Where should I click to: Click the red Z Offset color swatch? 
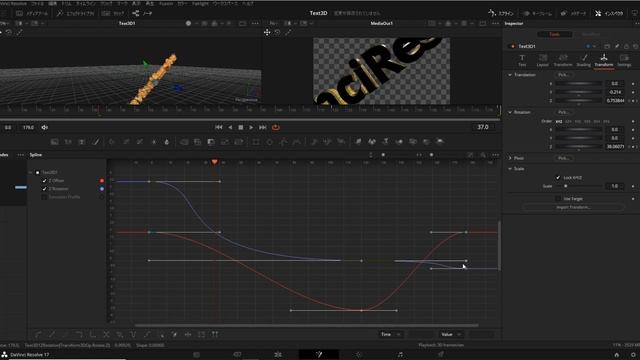coord(102,180)
